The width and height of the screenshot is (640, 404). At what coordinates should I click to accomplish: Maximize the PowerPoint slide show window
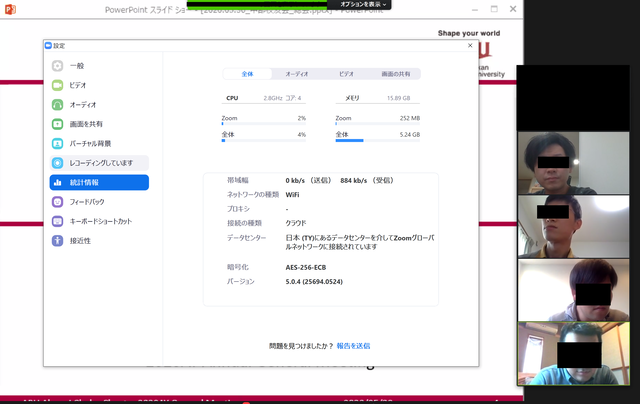494,9
